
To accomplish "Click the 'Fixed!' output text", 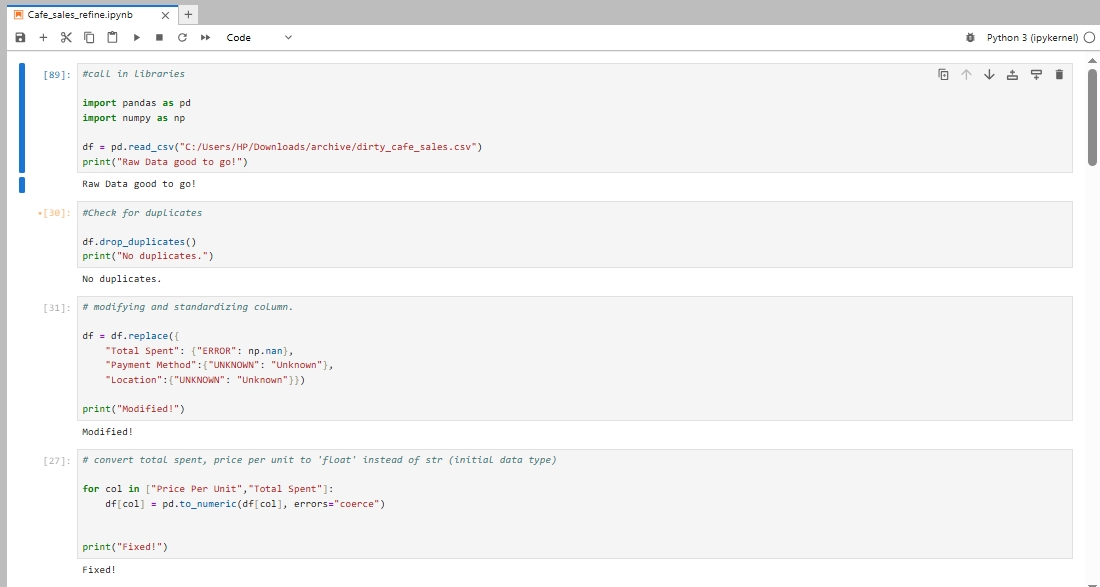I will click(x=99, y=570).
